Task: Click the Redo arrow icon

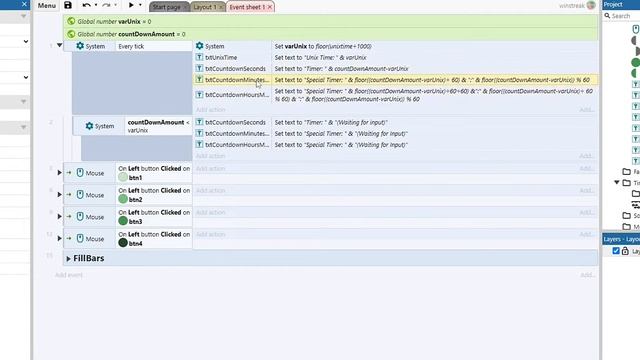Action: click(x=106, y=5)
